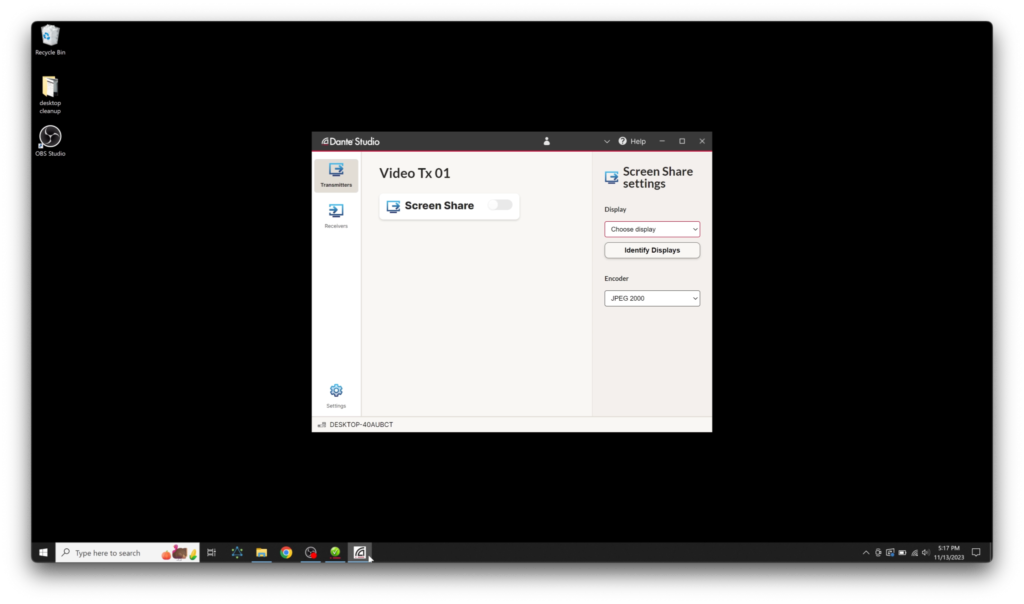Click the user account icon in title bar
1024x604 pixels.
coord(547,141)
